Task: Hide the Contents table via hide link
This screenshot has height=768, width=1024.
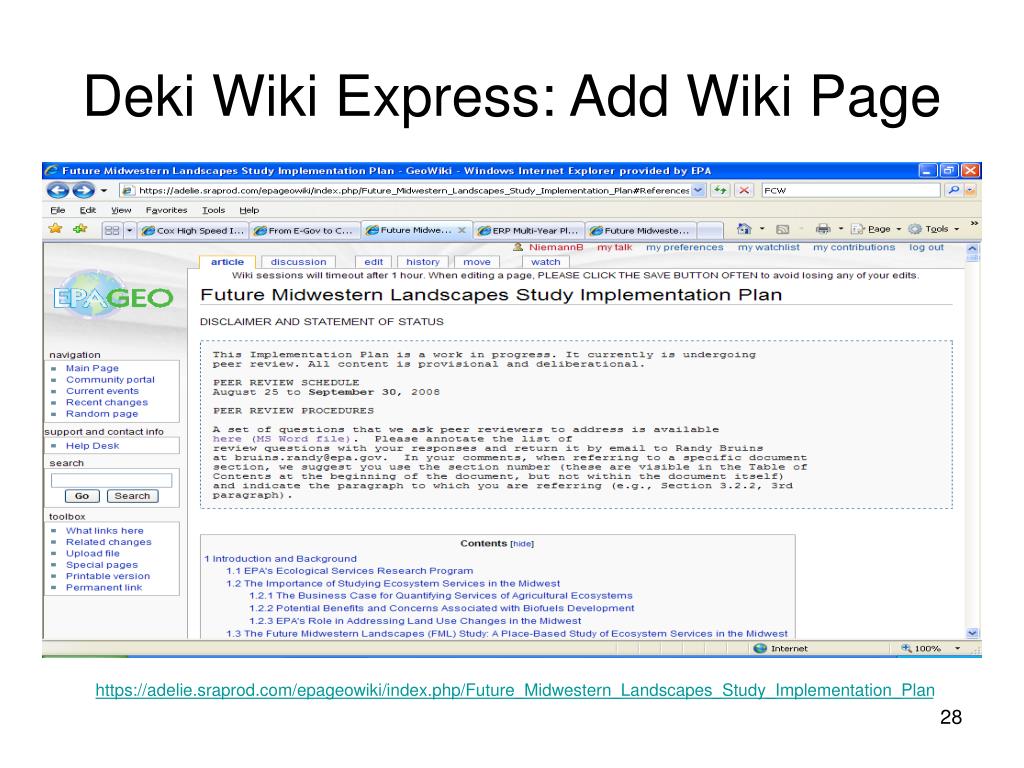Action: point(522,544)
